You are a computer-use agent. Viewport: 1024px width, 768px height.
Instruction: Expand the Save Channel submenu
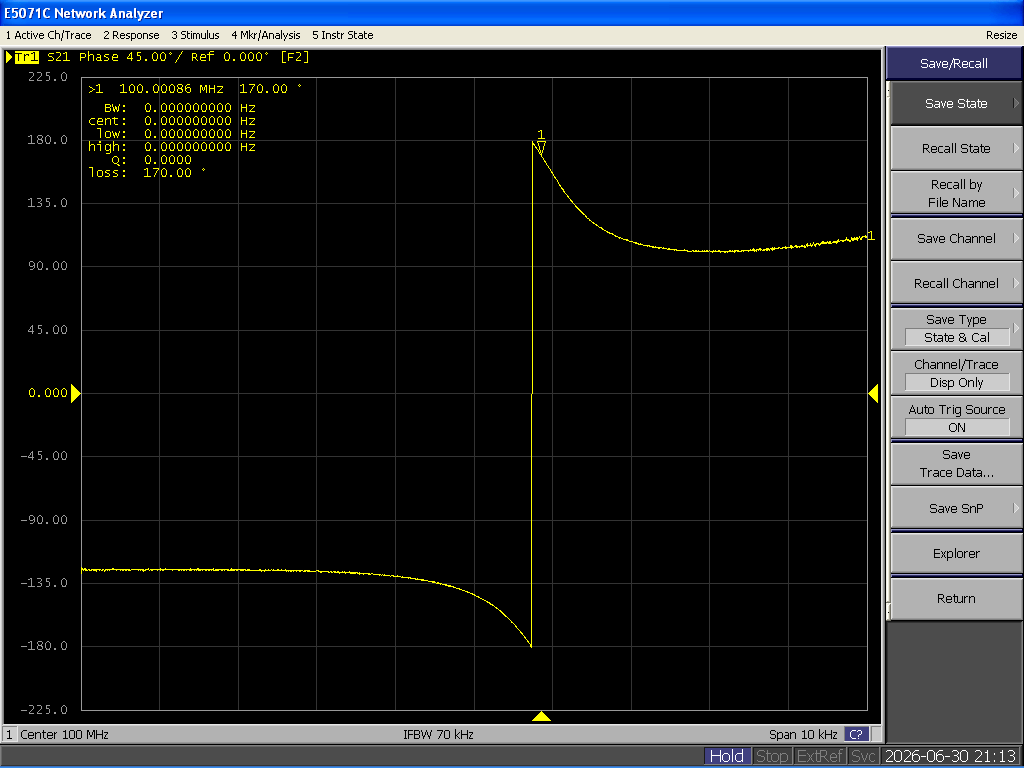click(x=956, y=238)
